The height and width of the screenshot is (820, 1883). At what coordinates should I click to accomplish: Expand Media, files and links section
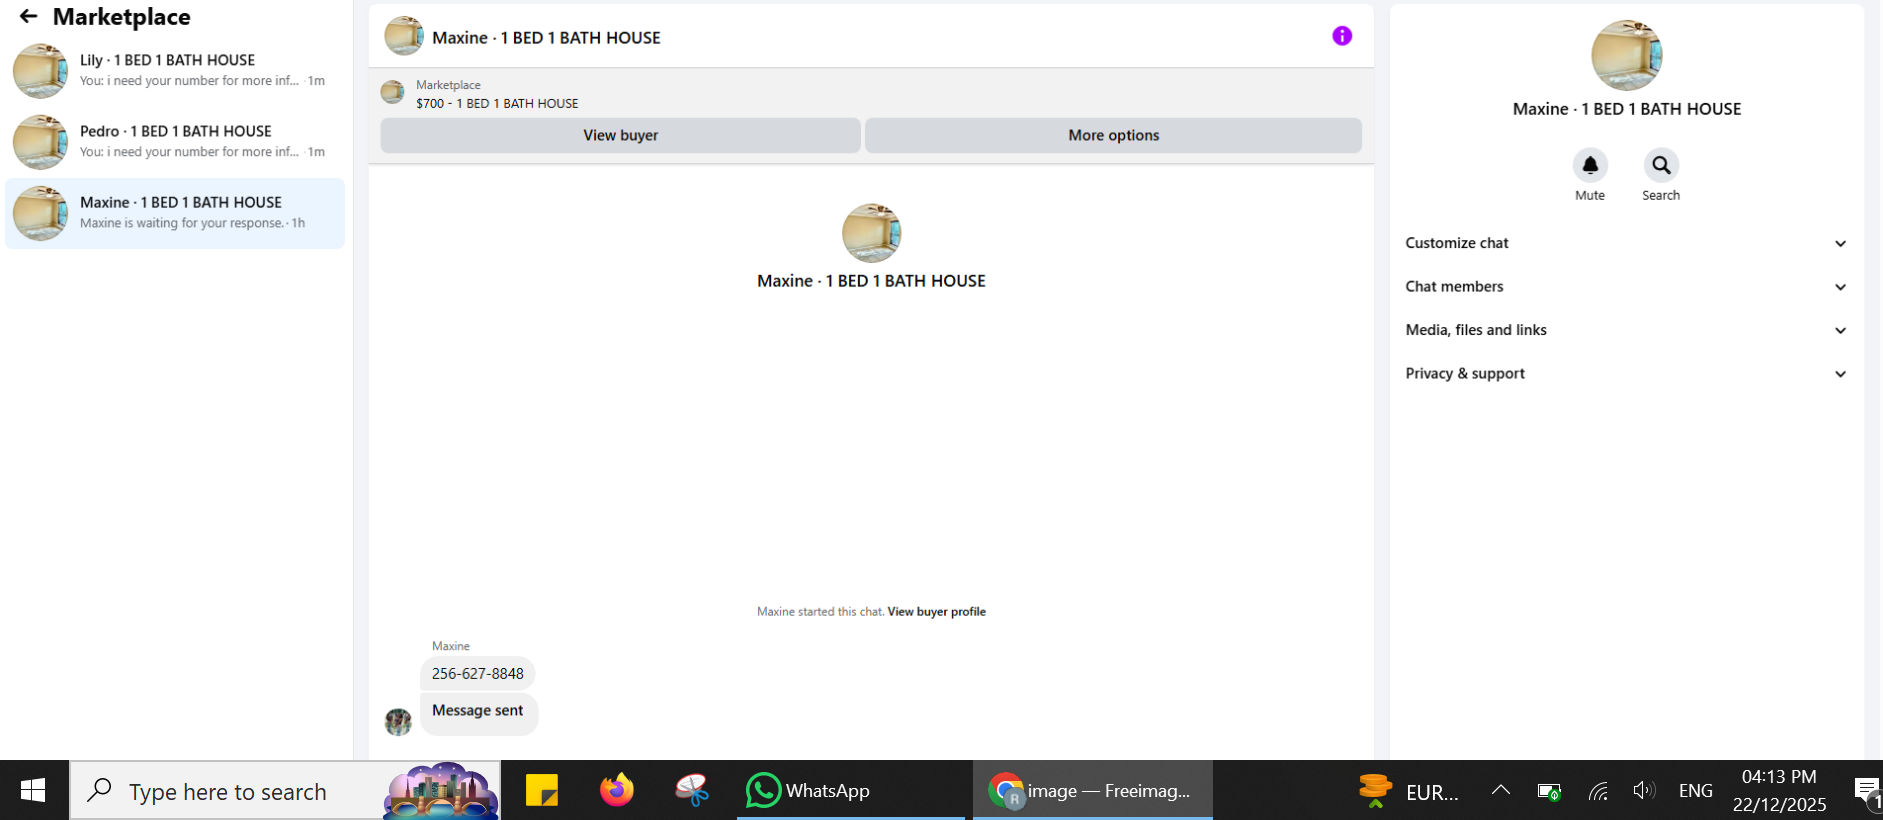click(x=1626, y=330)
